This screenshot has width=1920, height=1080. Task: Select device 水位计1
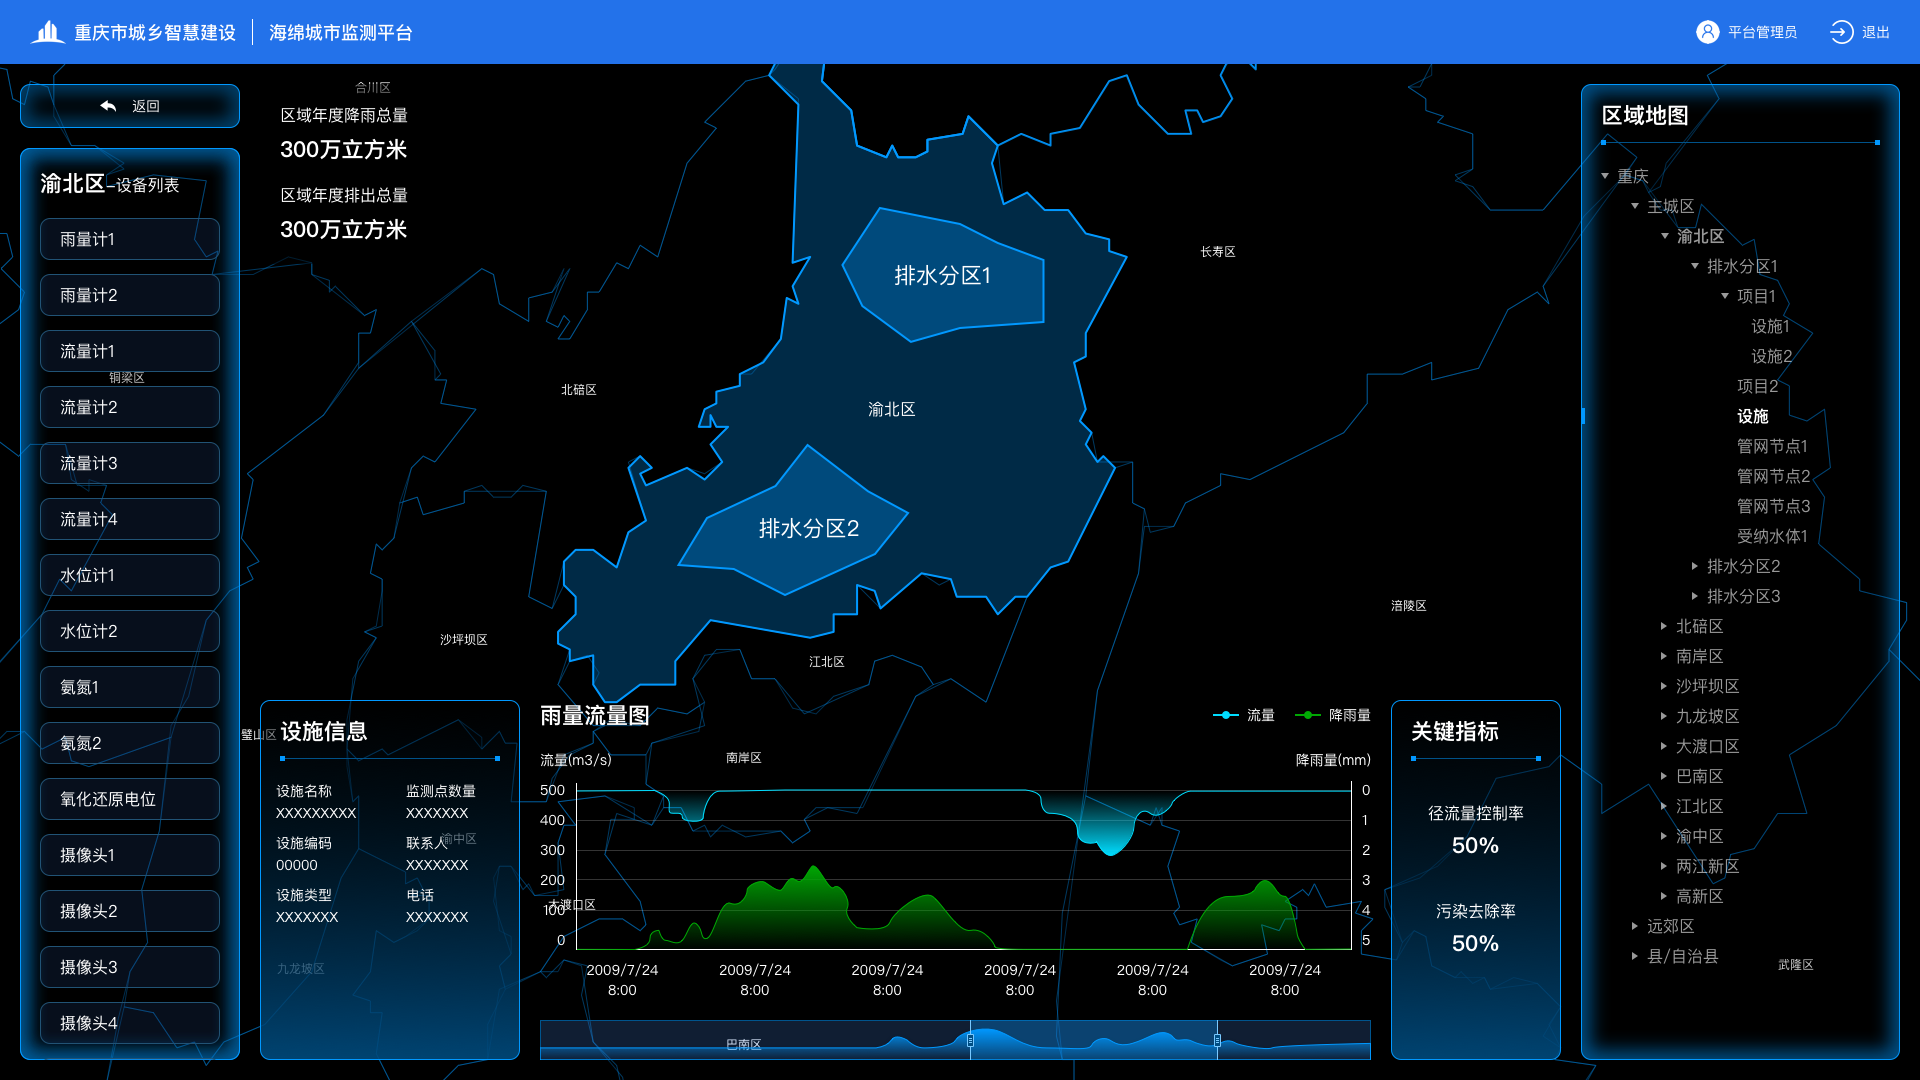point(130,575)
